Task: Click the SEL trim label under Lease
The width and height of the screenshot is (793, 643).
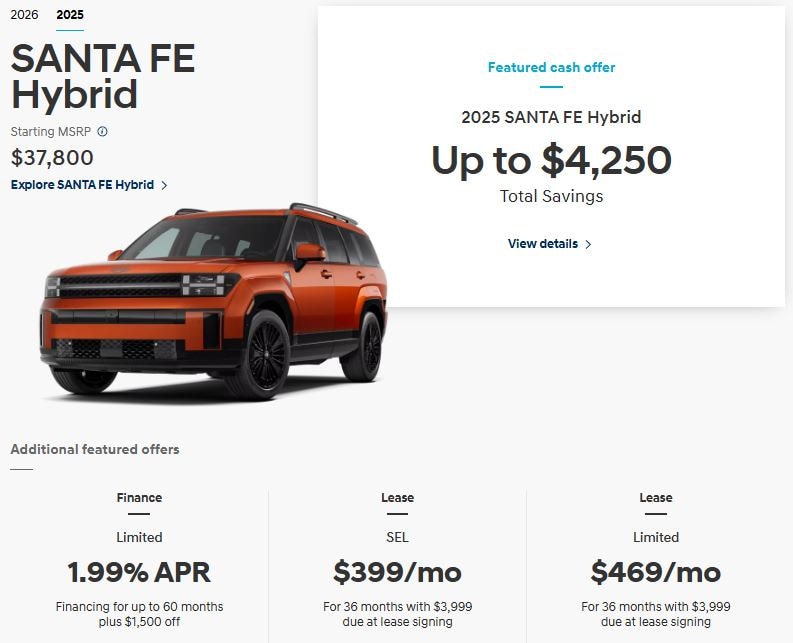Action: (397, 537)
